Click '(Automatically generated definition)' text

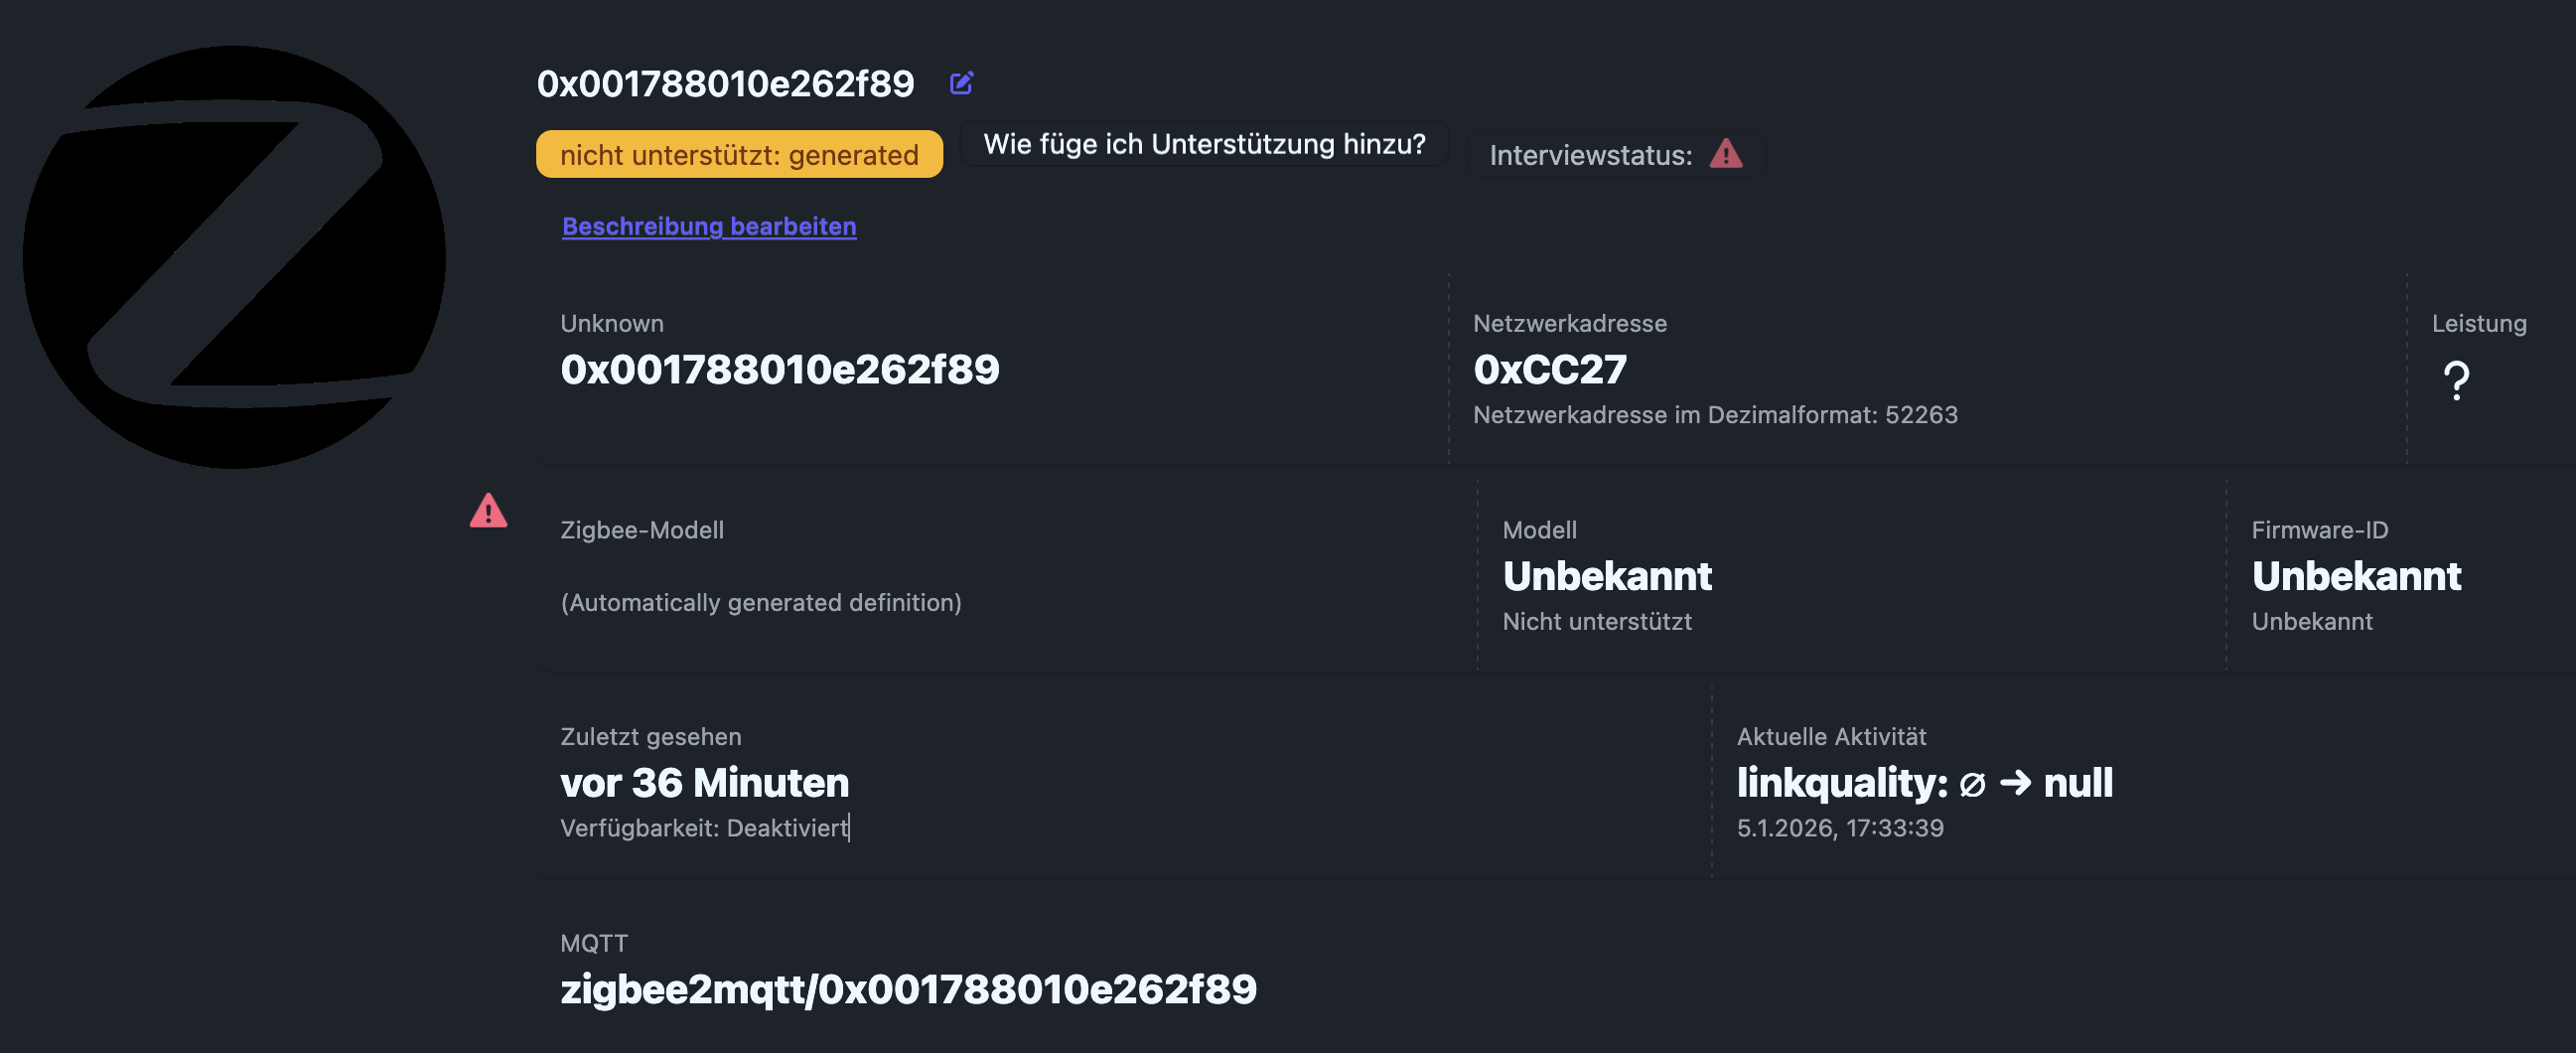(x=760, y=603)
